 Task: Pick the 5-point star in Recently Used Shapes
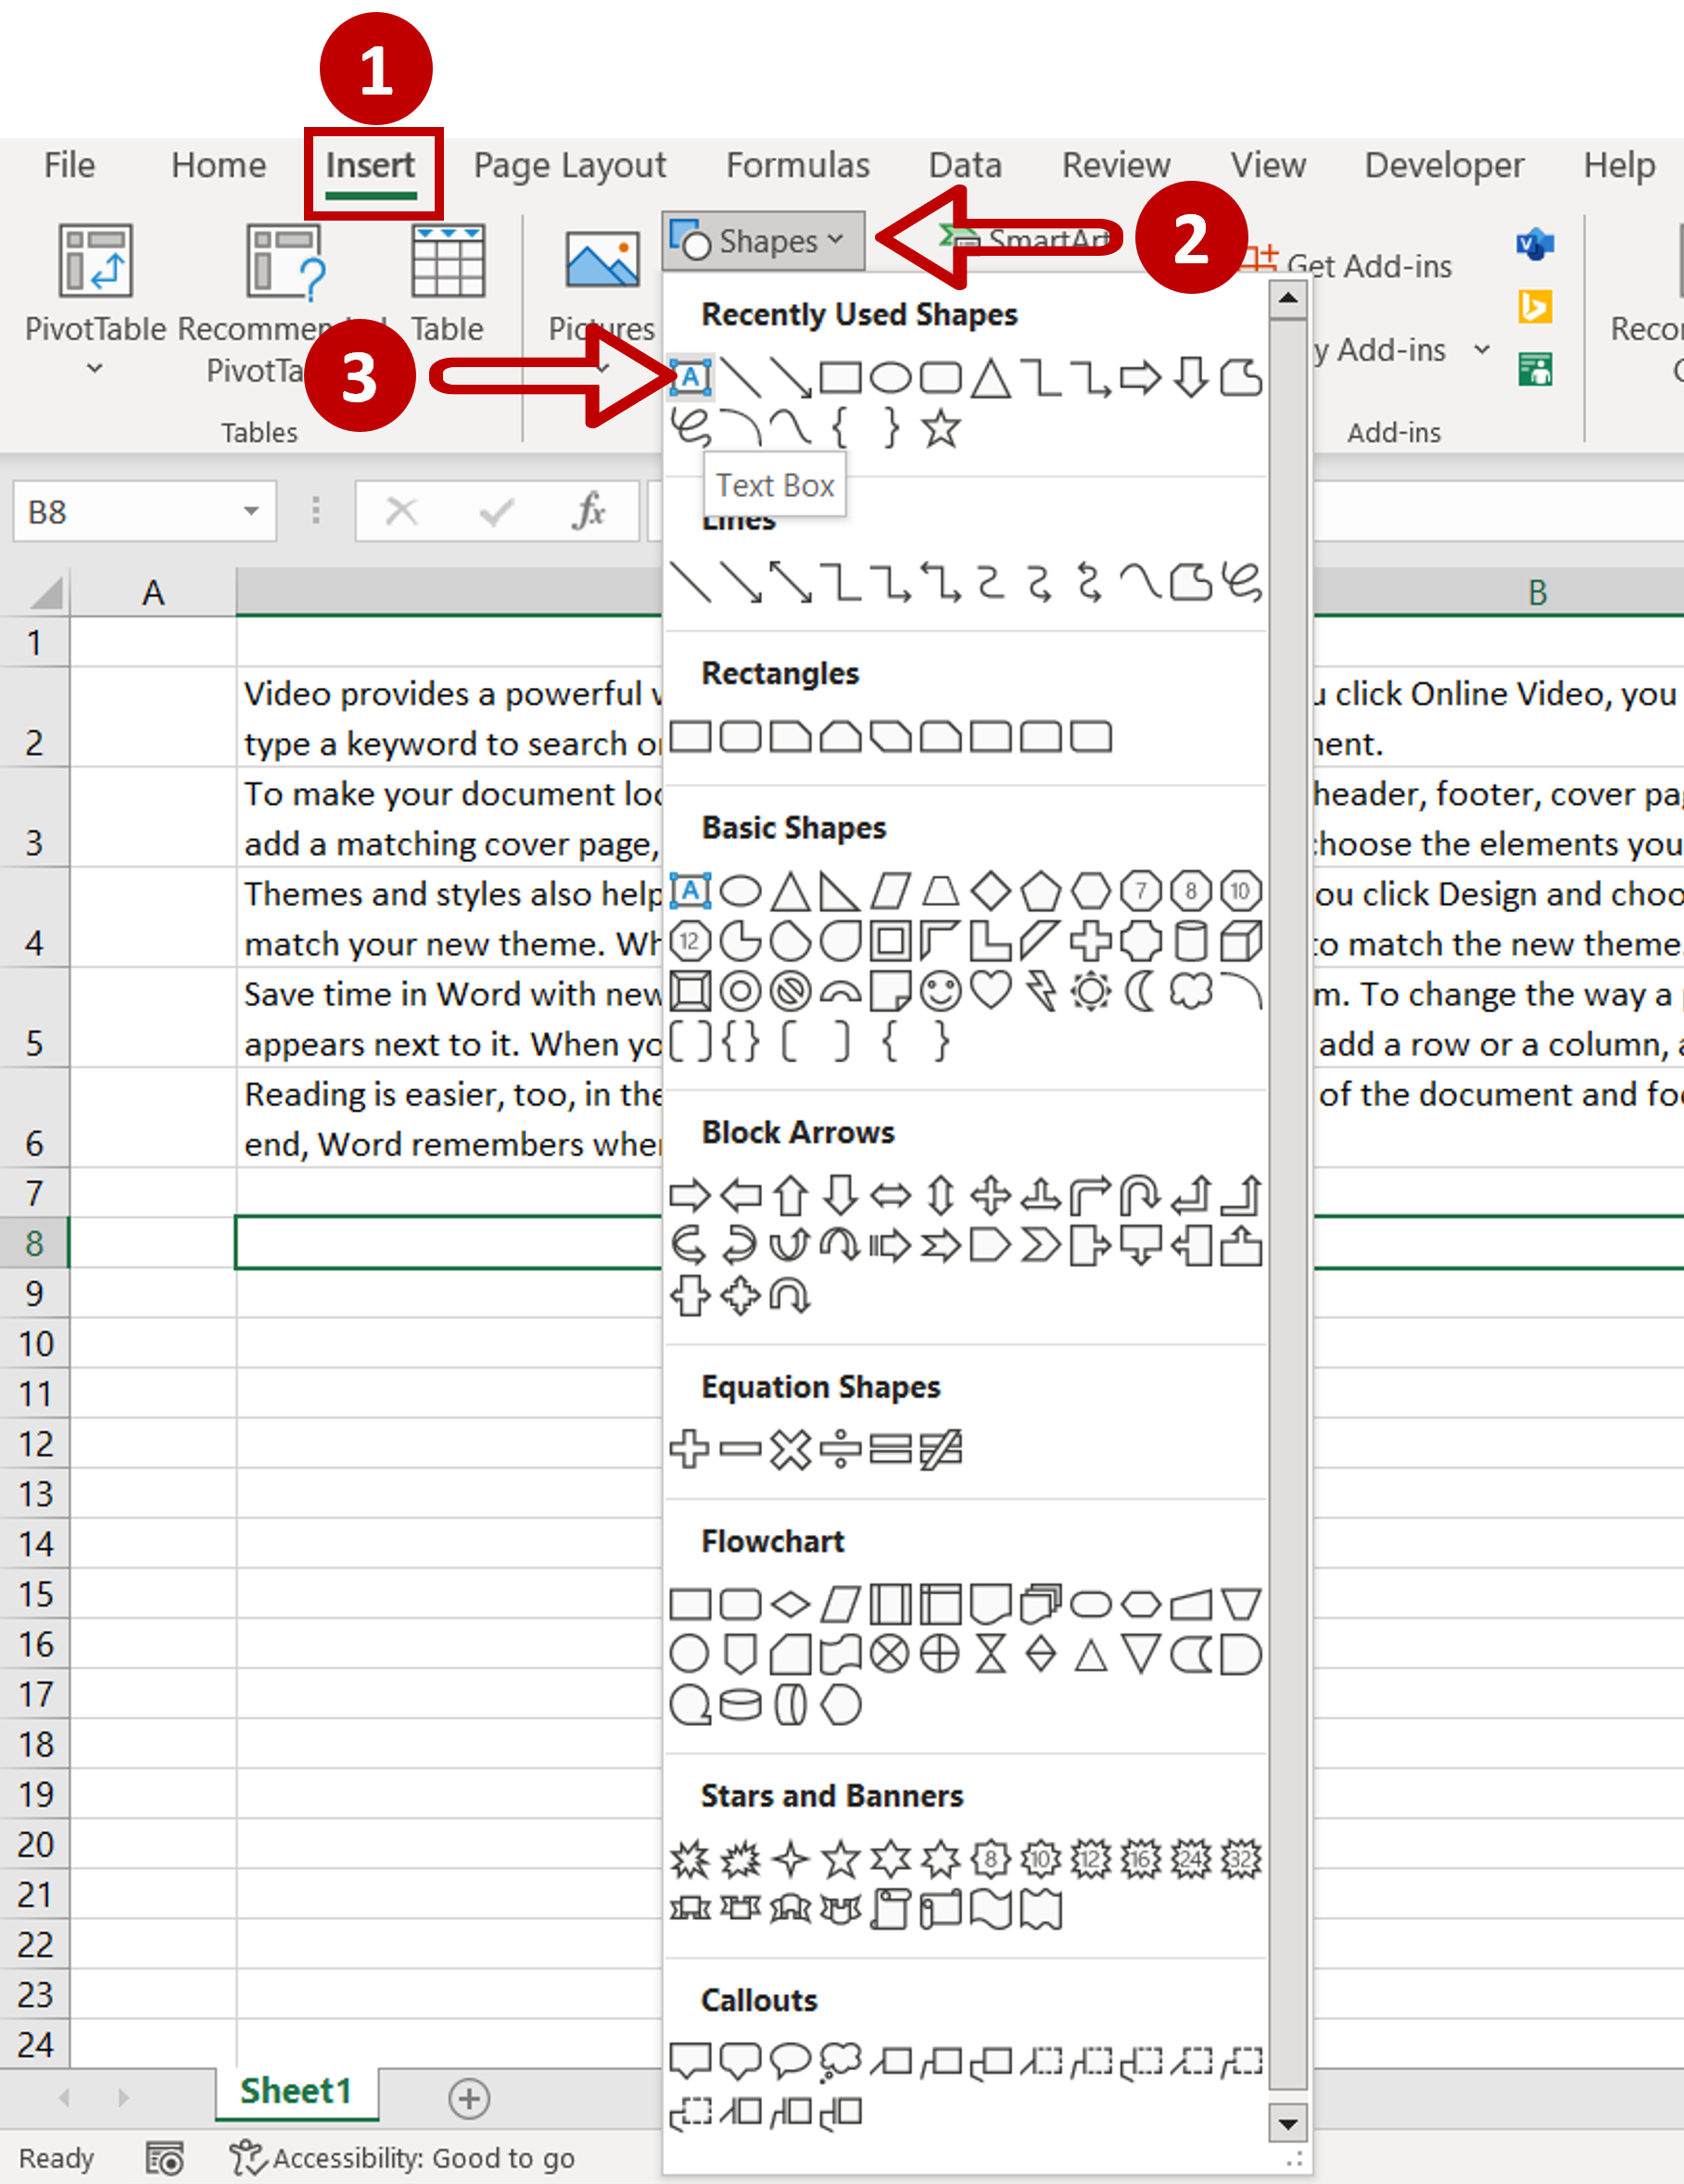click(x=941, y=429)
